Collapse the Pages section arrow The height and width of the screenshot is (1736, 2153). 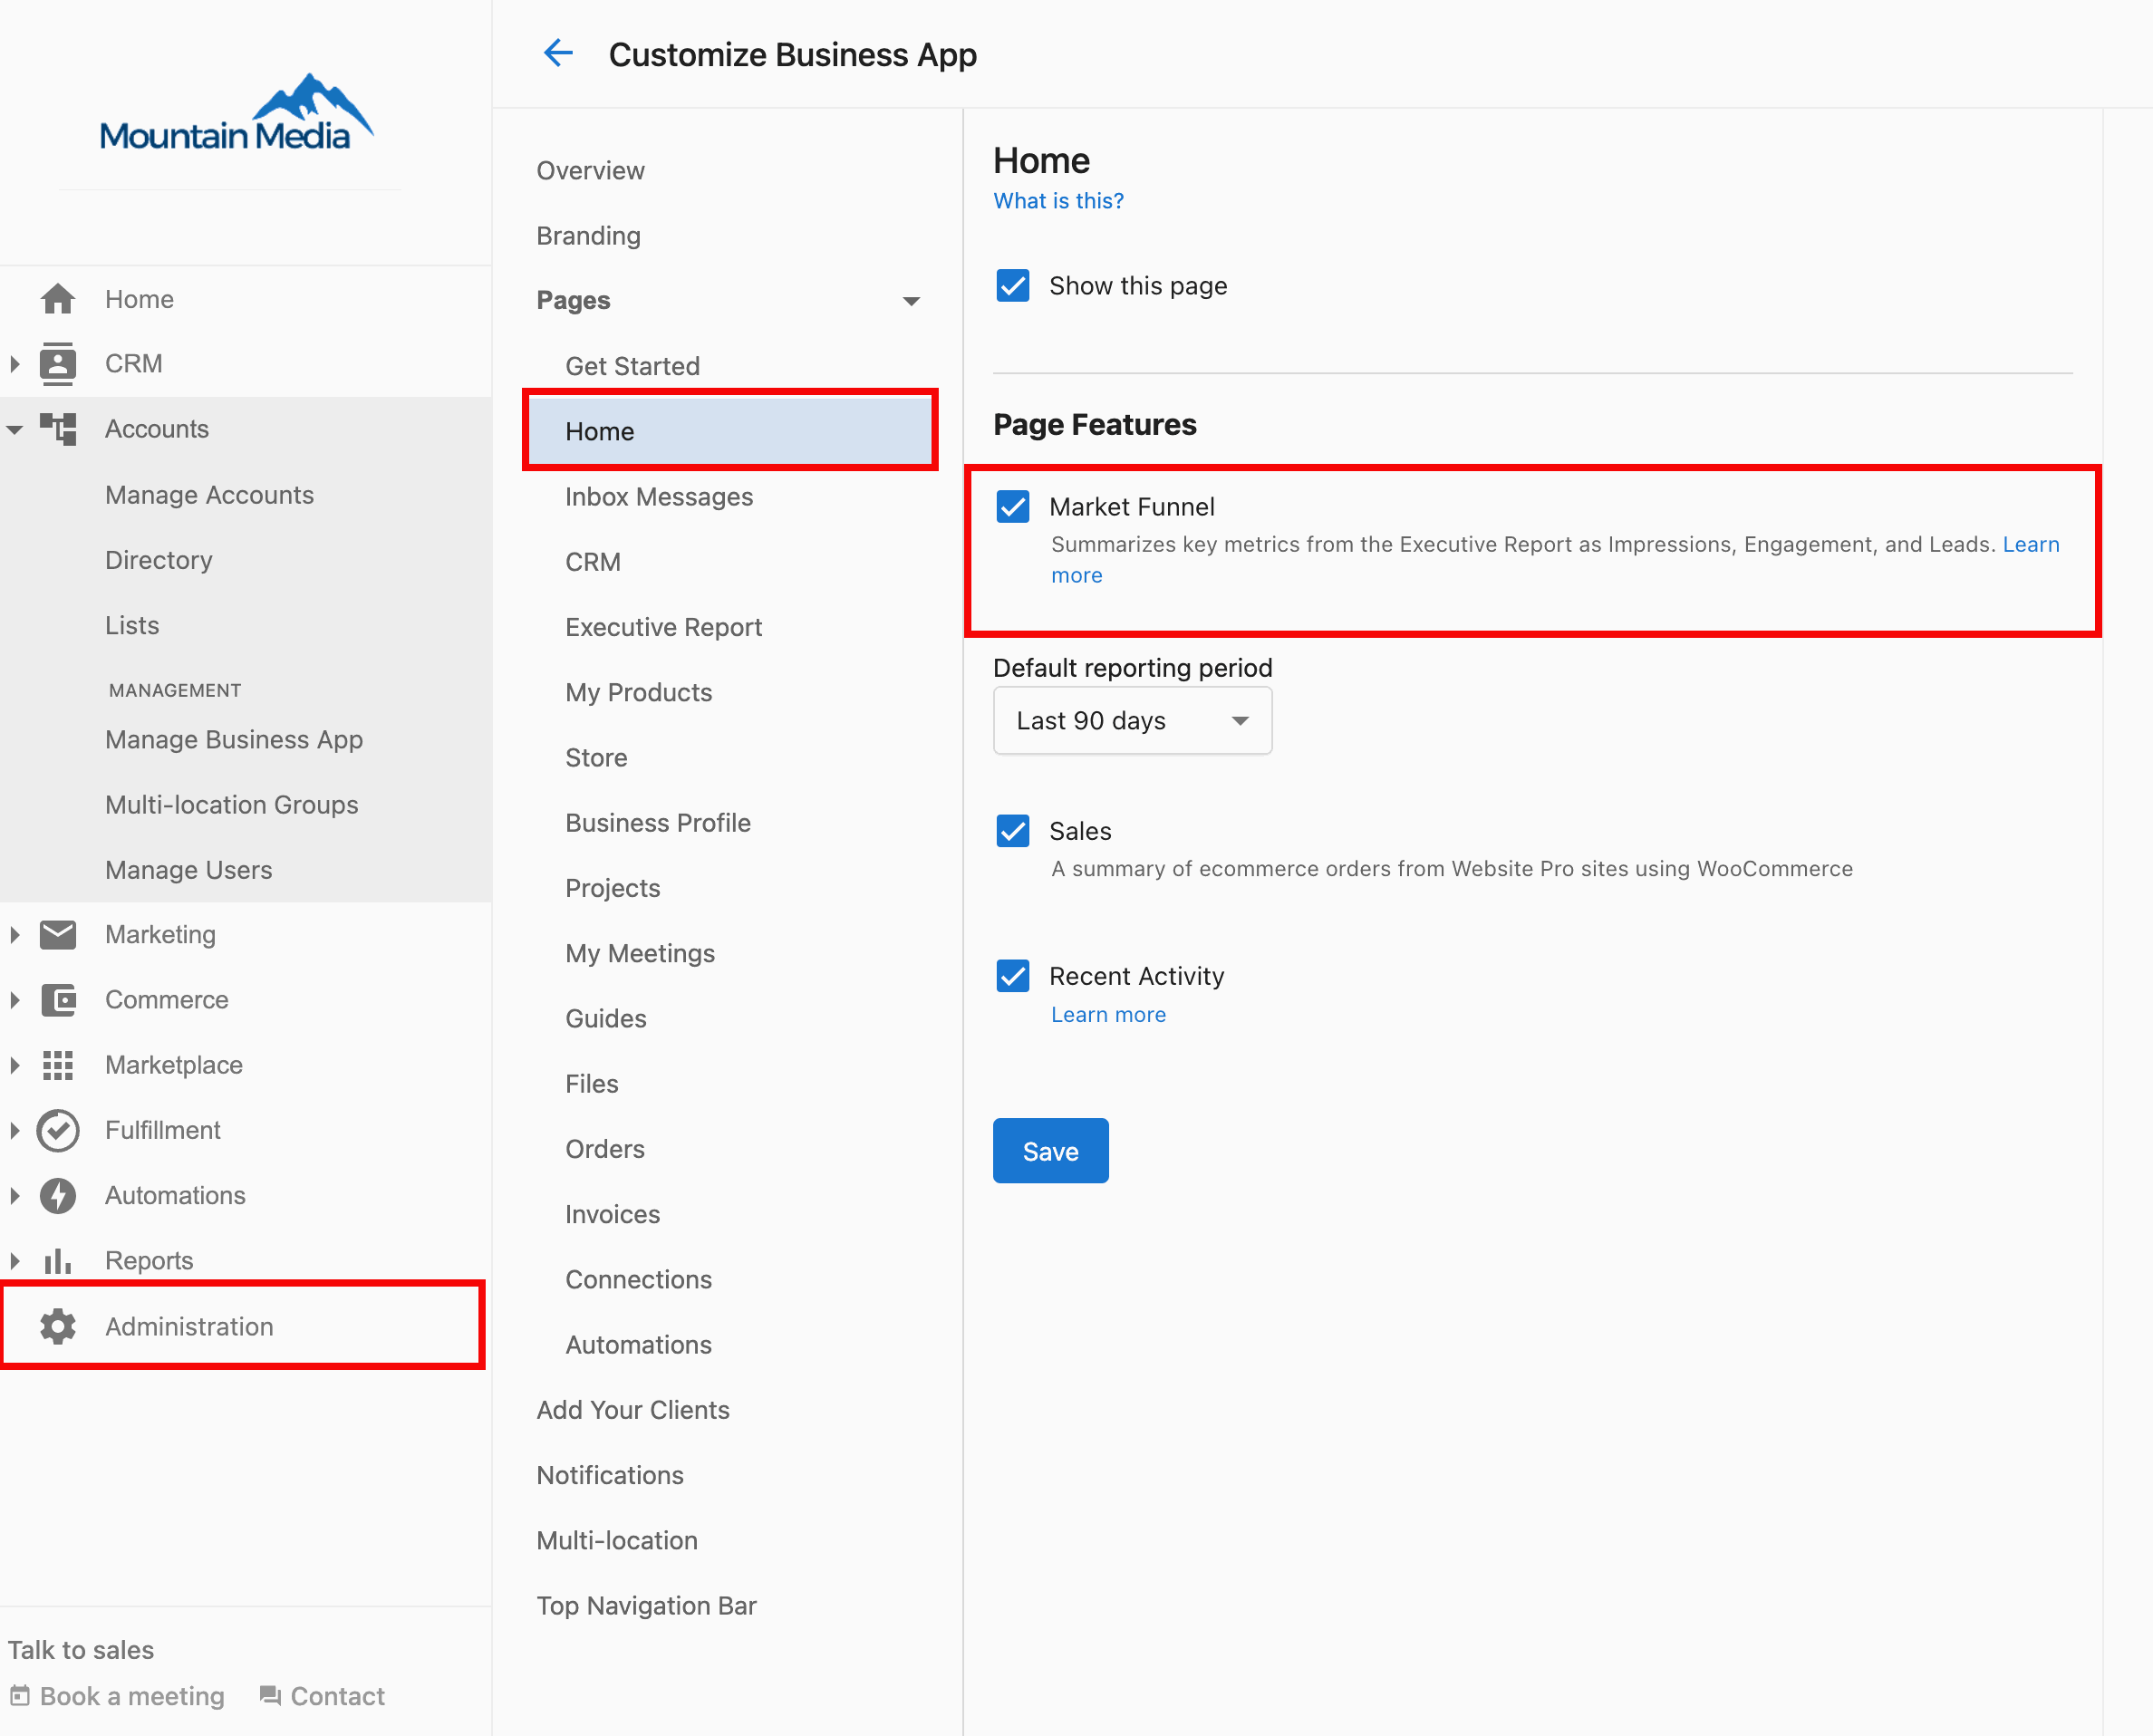[x=910, y=300]
